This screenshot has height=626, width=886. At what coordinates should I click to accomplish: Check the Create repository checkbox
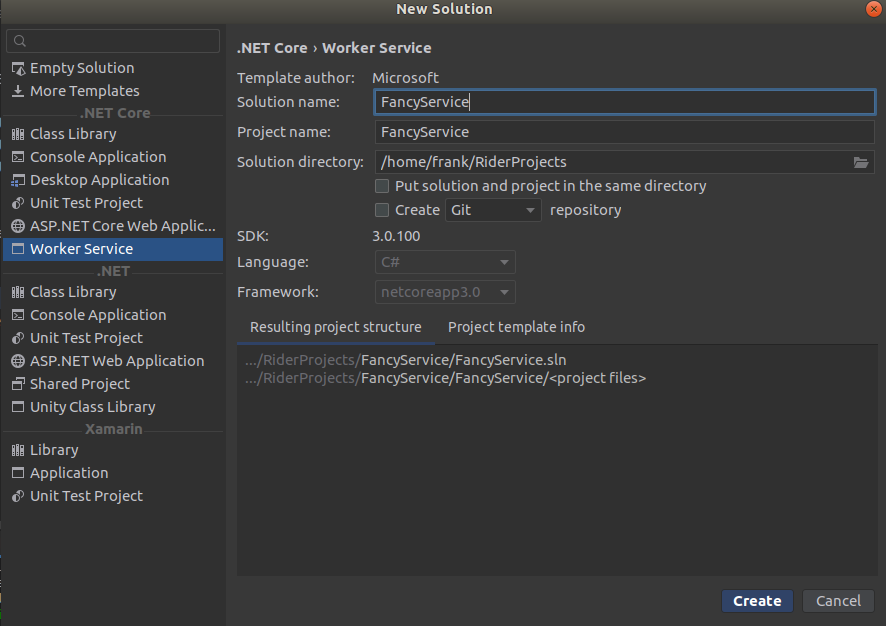pos(382,210)
